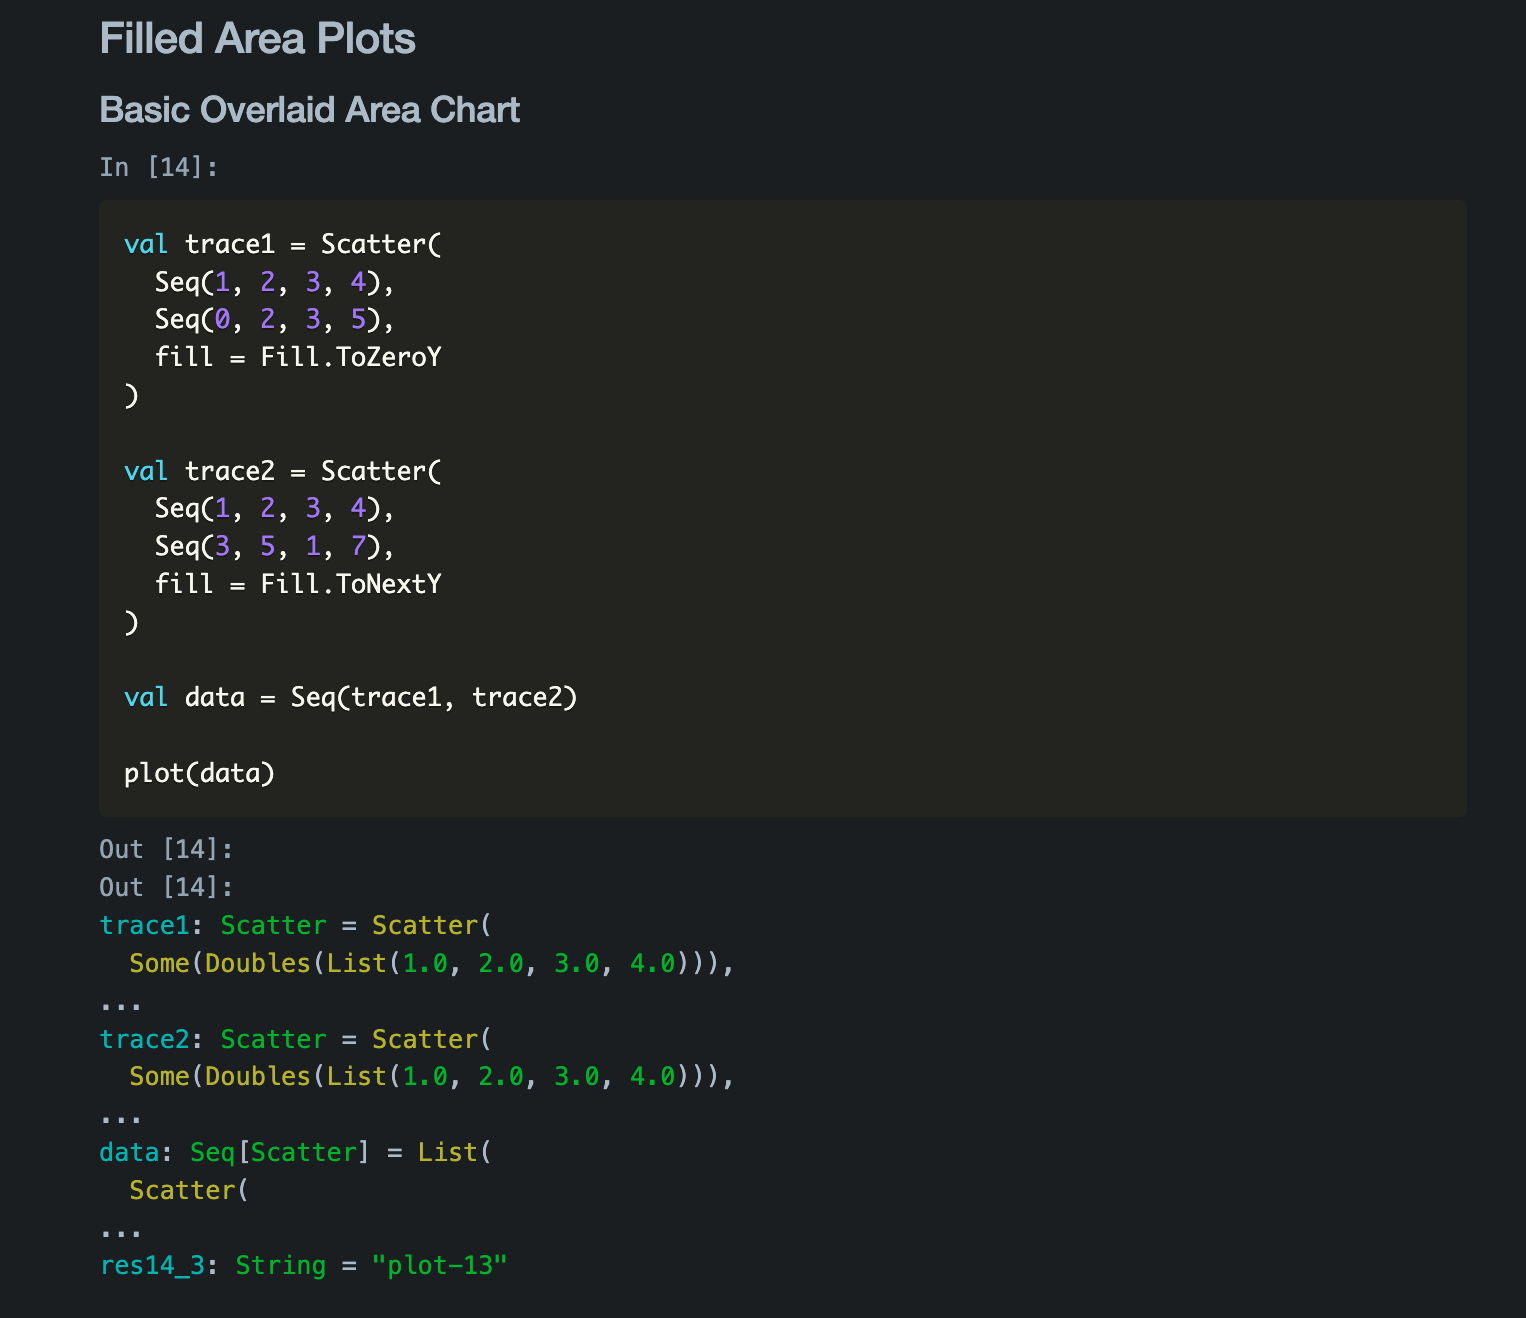Click the "In [14]:" input prompt label
1526x1318 pixels.
click(x=158, y=167)
